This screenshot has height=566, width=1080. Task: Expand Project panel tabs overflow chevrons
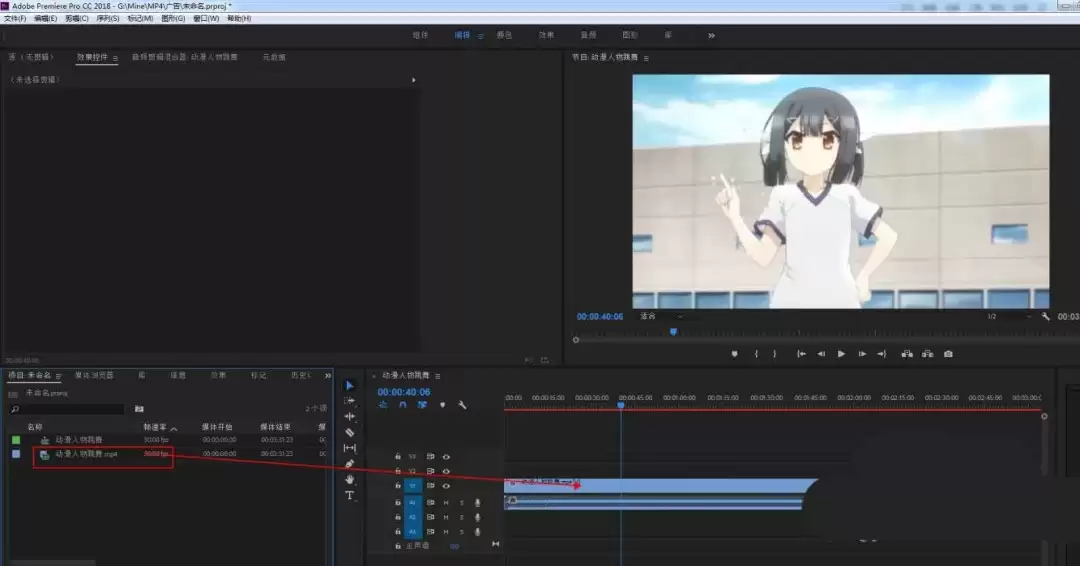328,375
